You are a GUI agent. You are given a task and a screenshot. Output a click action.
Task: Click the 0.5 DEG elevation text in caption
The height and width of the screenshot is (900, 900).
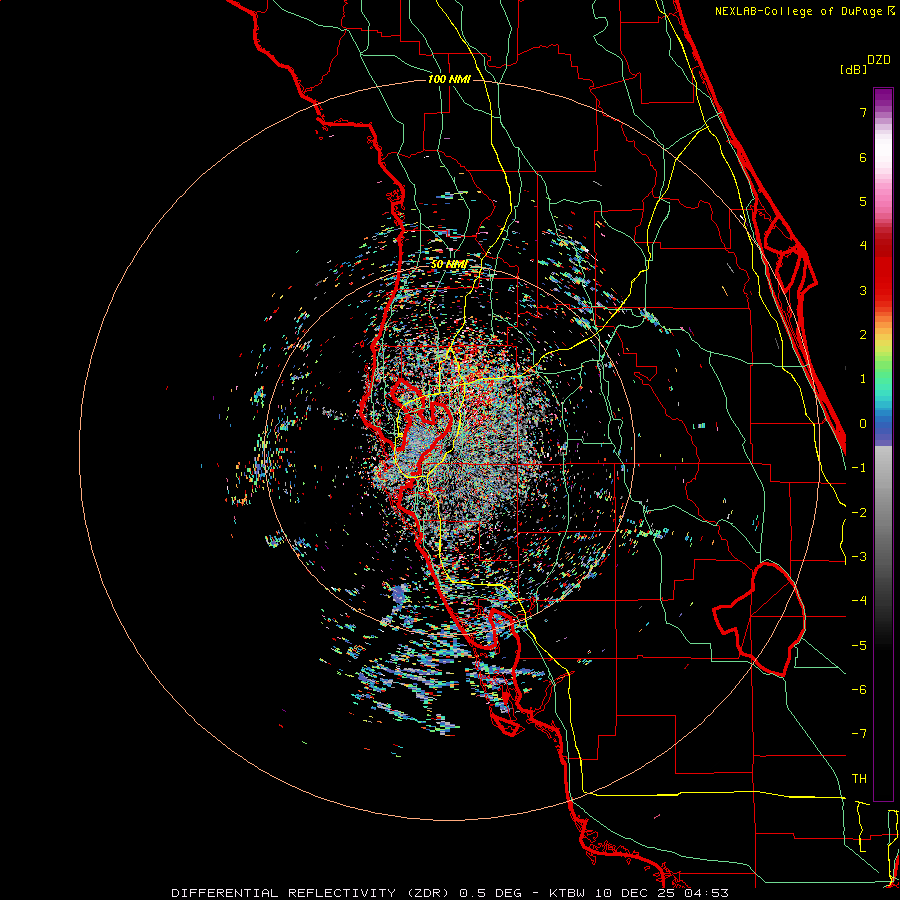point(490,893)
